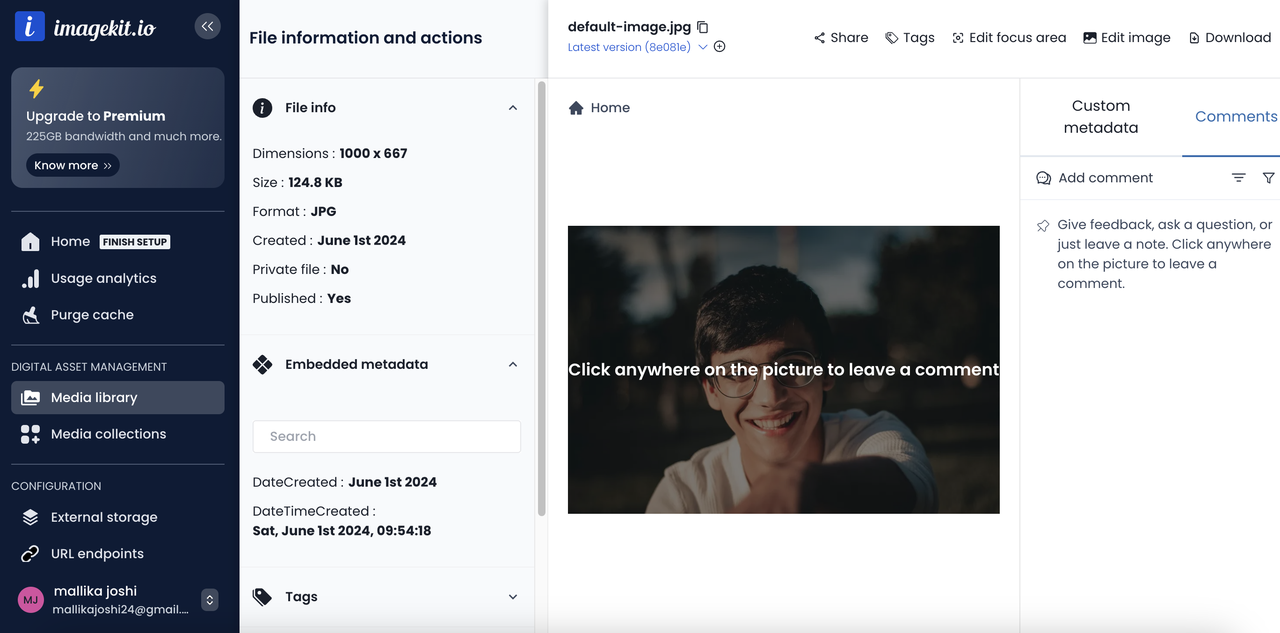
Task: Click Edit focus area
Action: (1009, 38)
